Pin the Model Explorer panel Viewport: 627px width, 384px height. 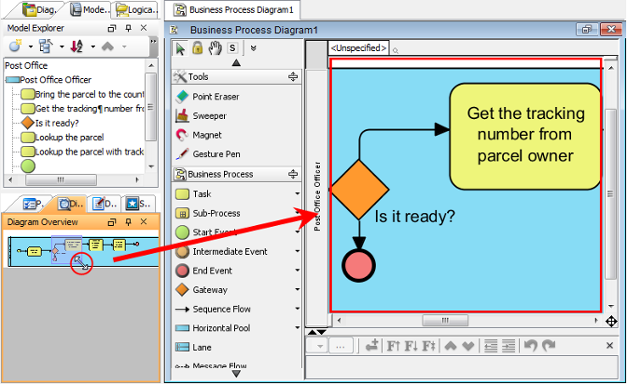click(x=128, y=28)
